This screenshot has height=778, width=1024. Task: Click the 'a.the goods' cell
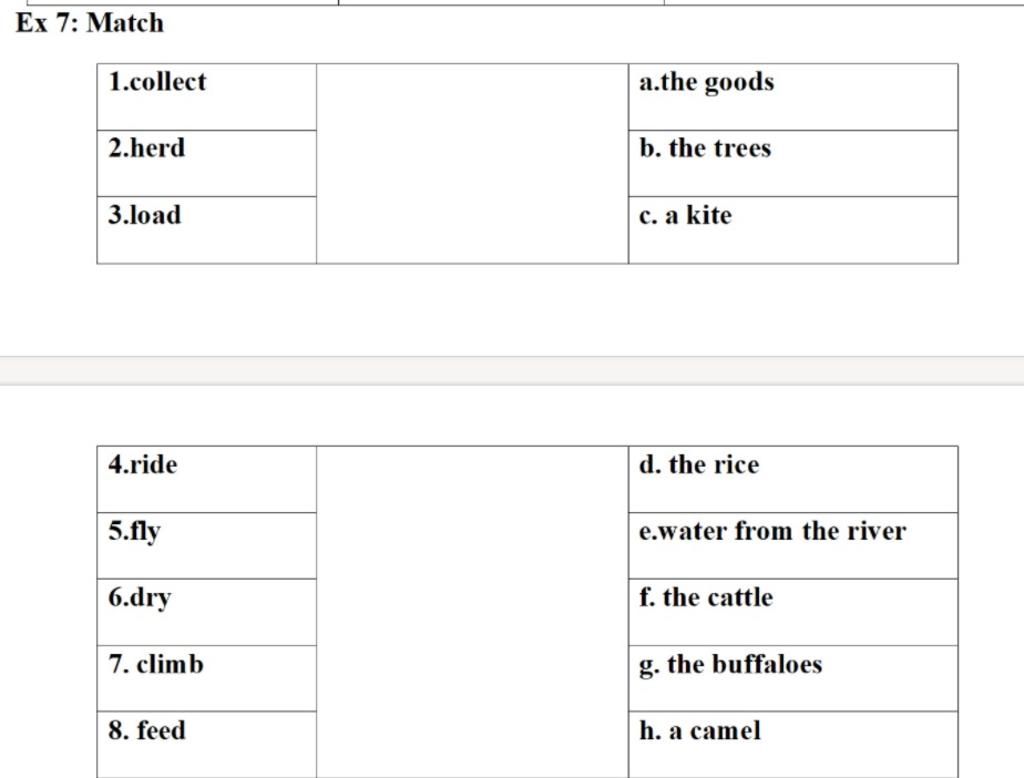click(x=793, y=97)
